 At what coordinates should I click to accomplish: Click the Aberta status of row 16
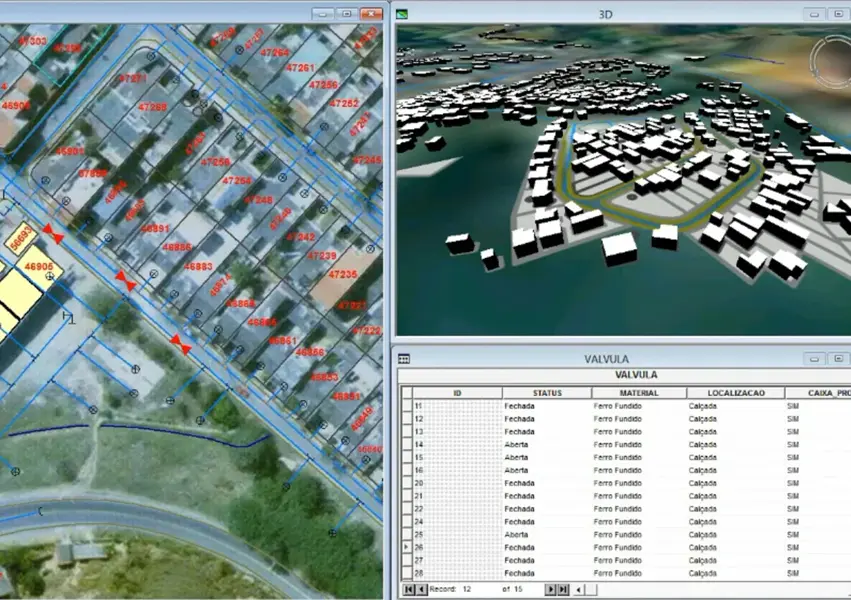[x=516, y=470]
